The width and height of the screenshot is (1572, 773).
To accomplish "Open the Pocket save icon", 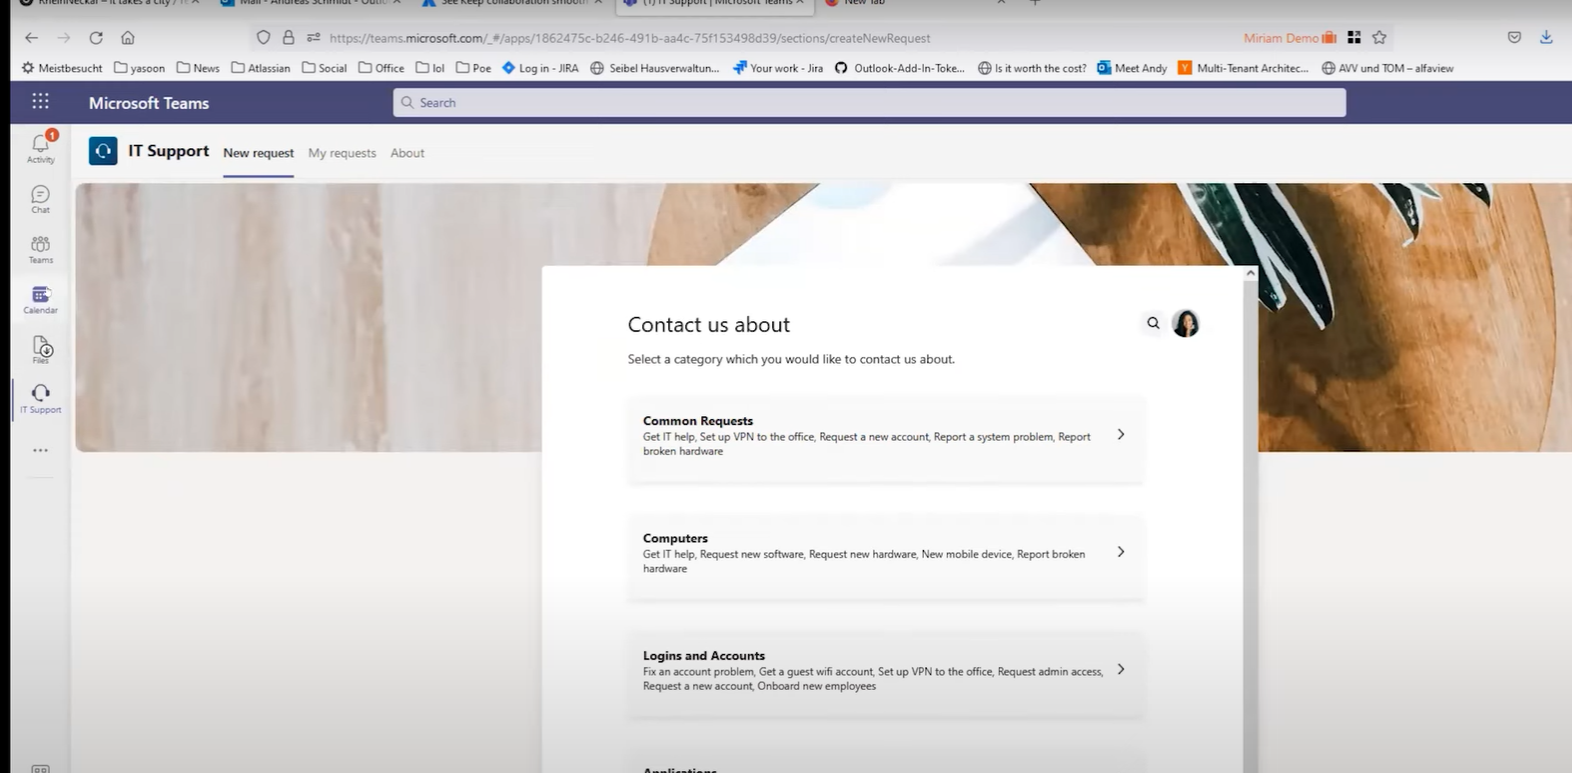I will pos(1514,38).
